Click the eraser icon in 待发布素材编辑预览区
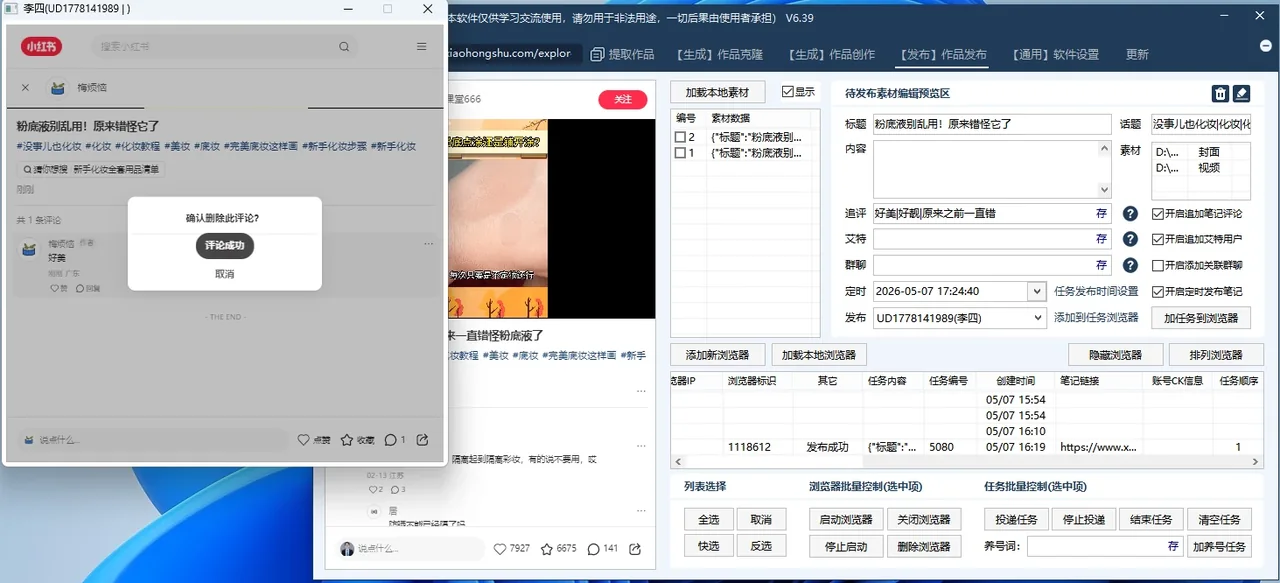 (1241, 93)
